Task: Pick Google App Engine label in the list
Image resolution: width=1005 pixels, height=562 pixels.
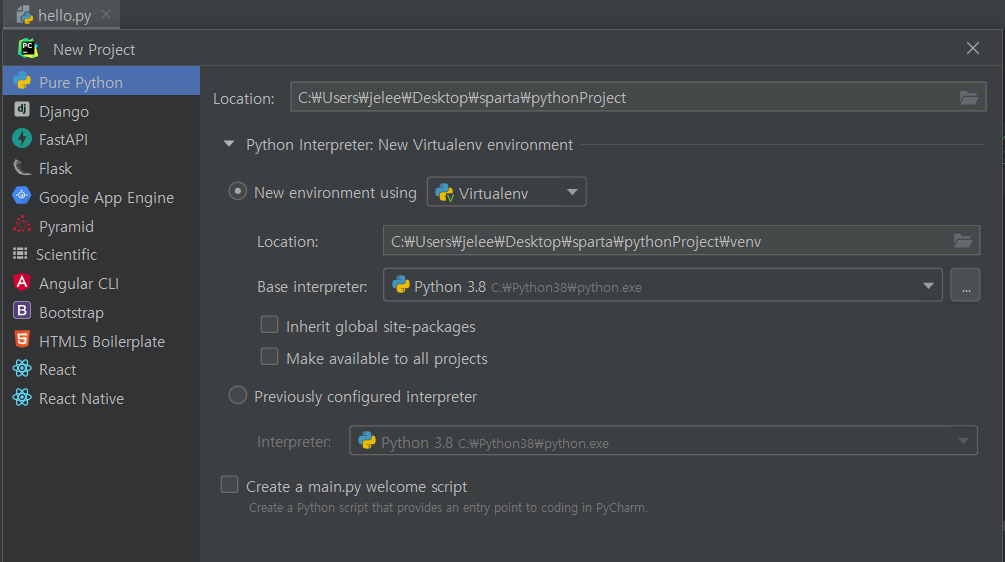Action: tap(106, 198)
